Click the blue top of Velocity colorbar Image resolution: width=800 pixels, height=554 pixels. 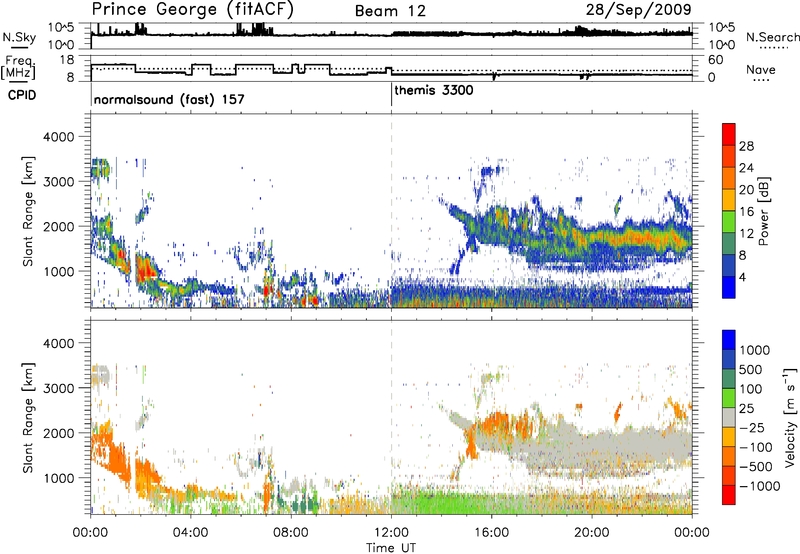(729, 340)
